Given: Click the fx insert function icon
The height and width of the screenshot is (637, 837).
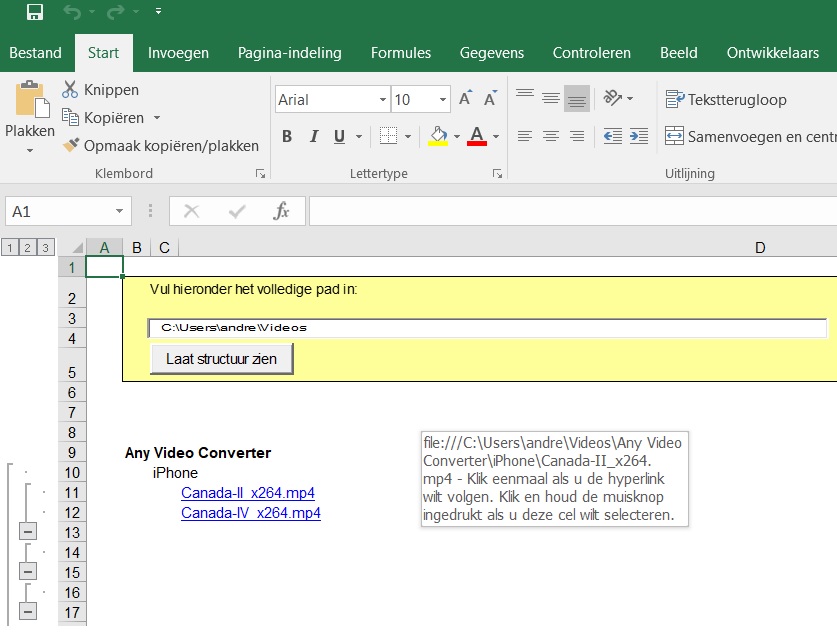Looking at the screenshot, I should 282,211.
